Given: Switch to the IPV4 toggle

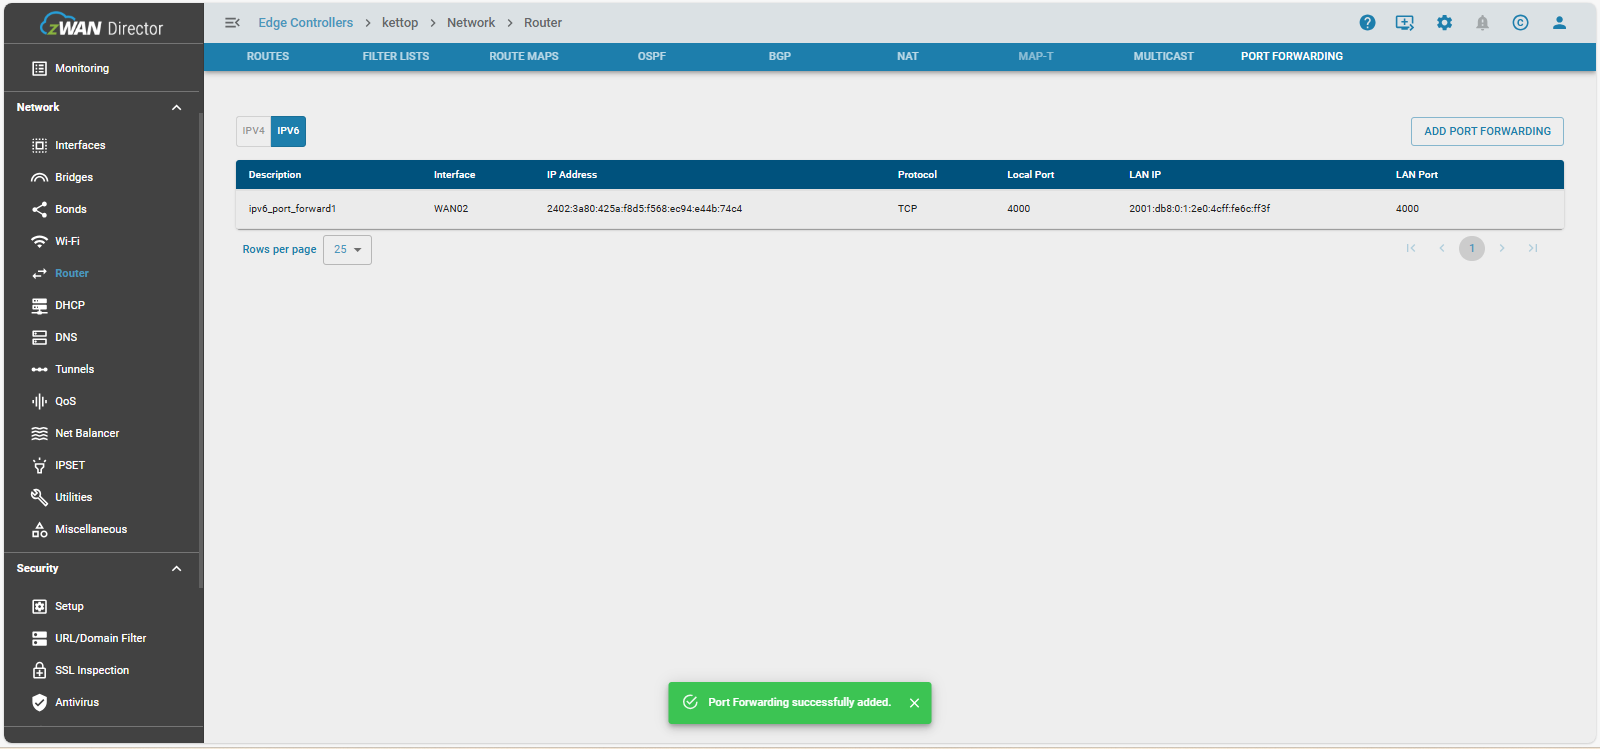Looking at the screenshot, I should click(x=253, y=131).
